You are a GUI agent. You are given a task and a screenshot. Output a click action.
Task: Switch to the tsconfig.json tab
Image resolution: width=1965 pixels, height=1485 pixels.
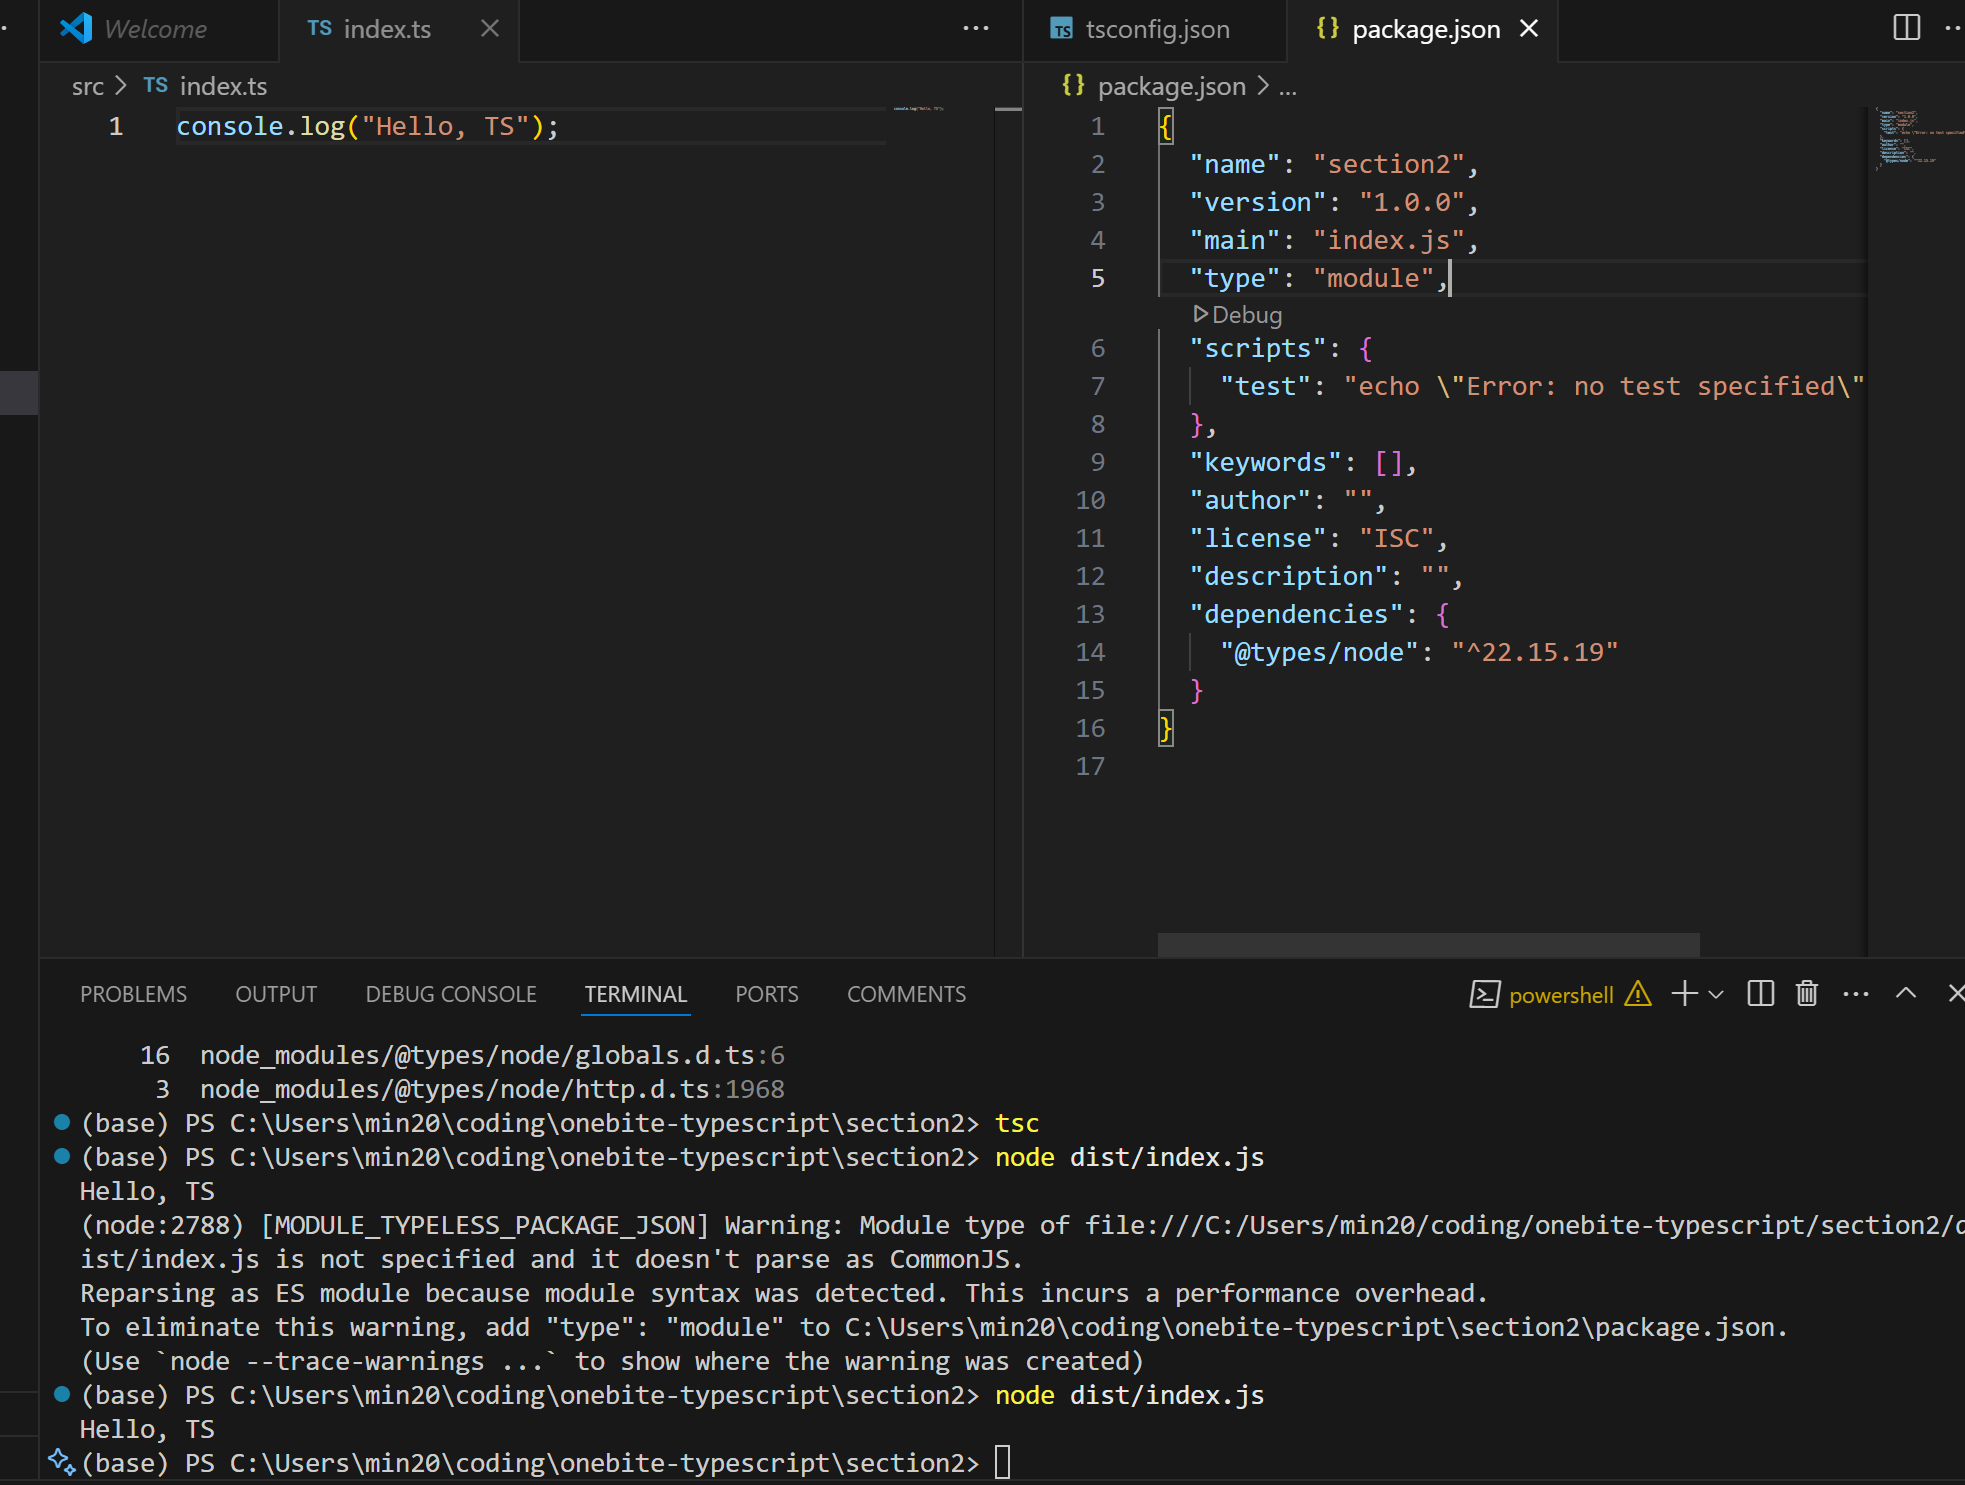pyautogui.click(x=1156, y=29)
